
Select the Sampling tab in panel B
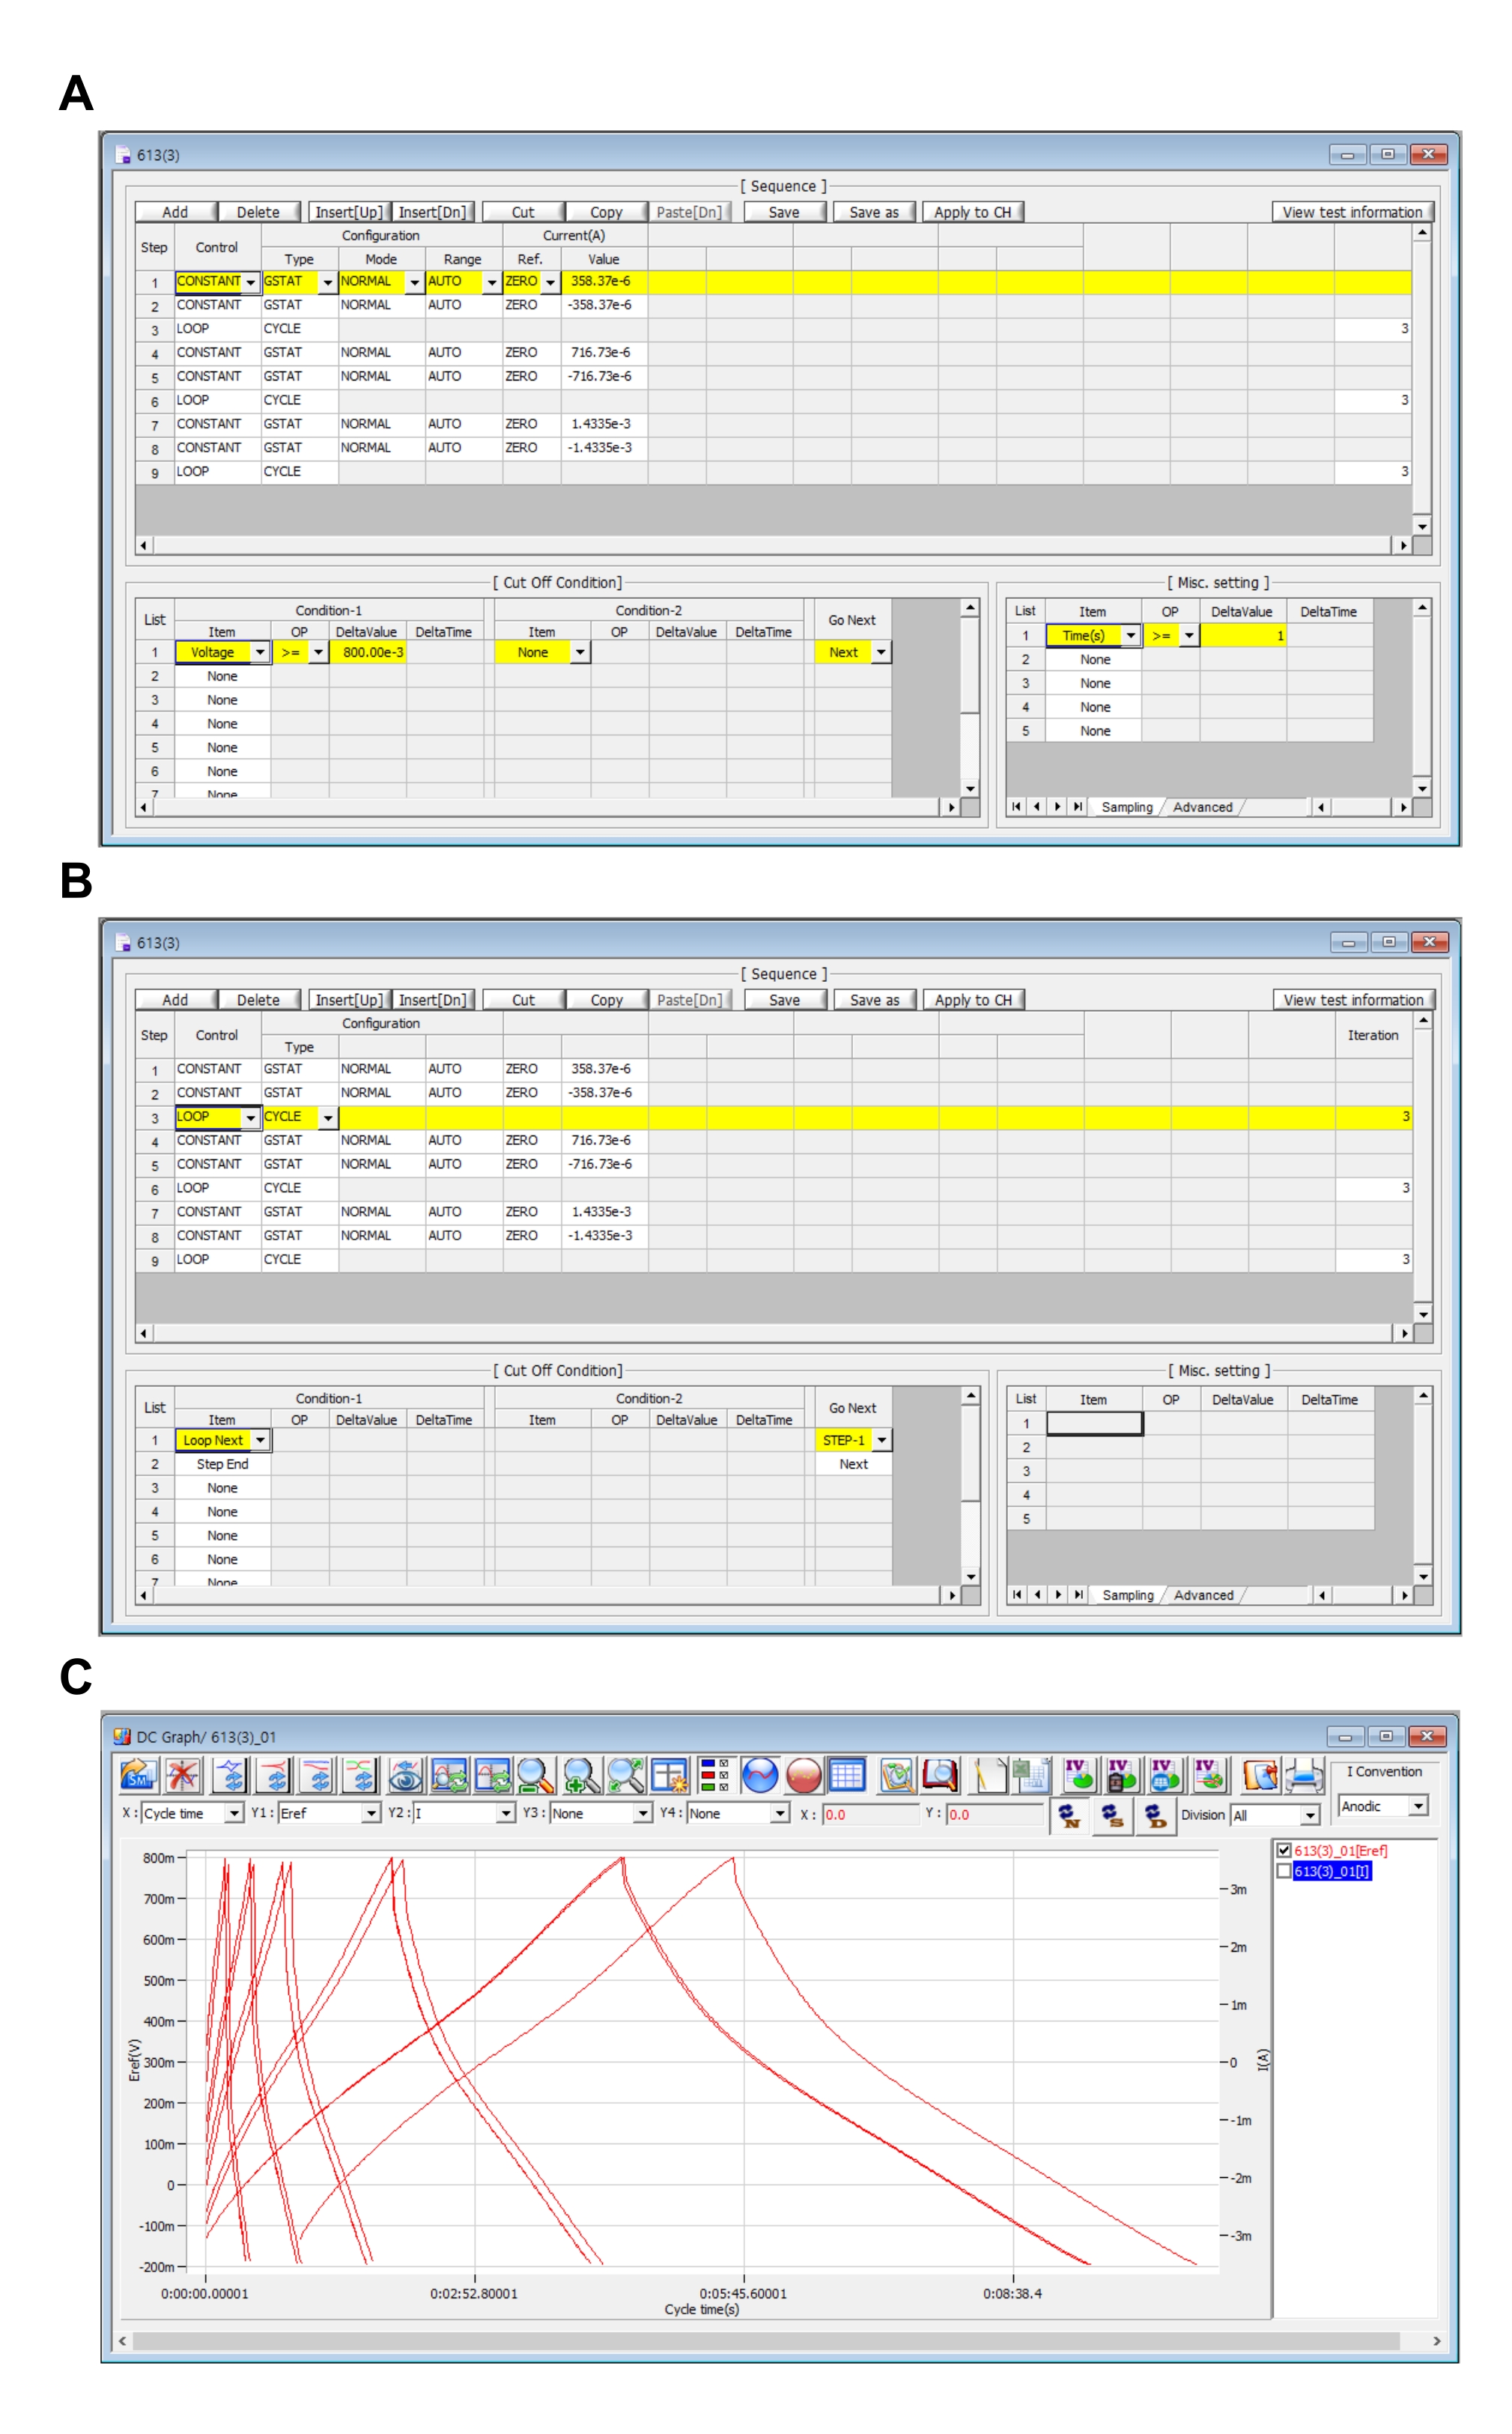pos(1127,1595)
